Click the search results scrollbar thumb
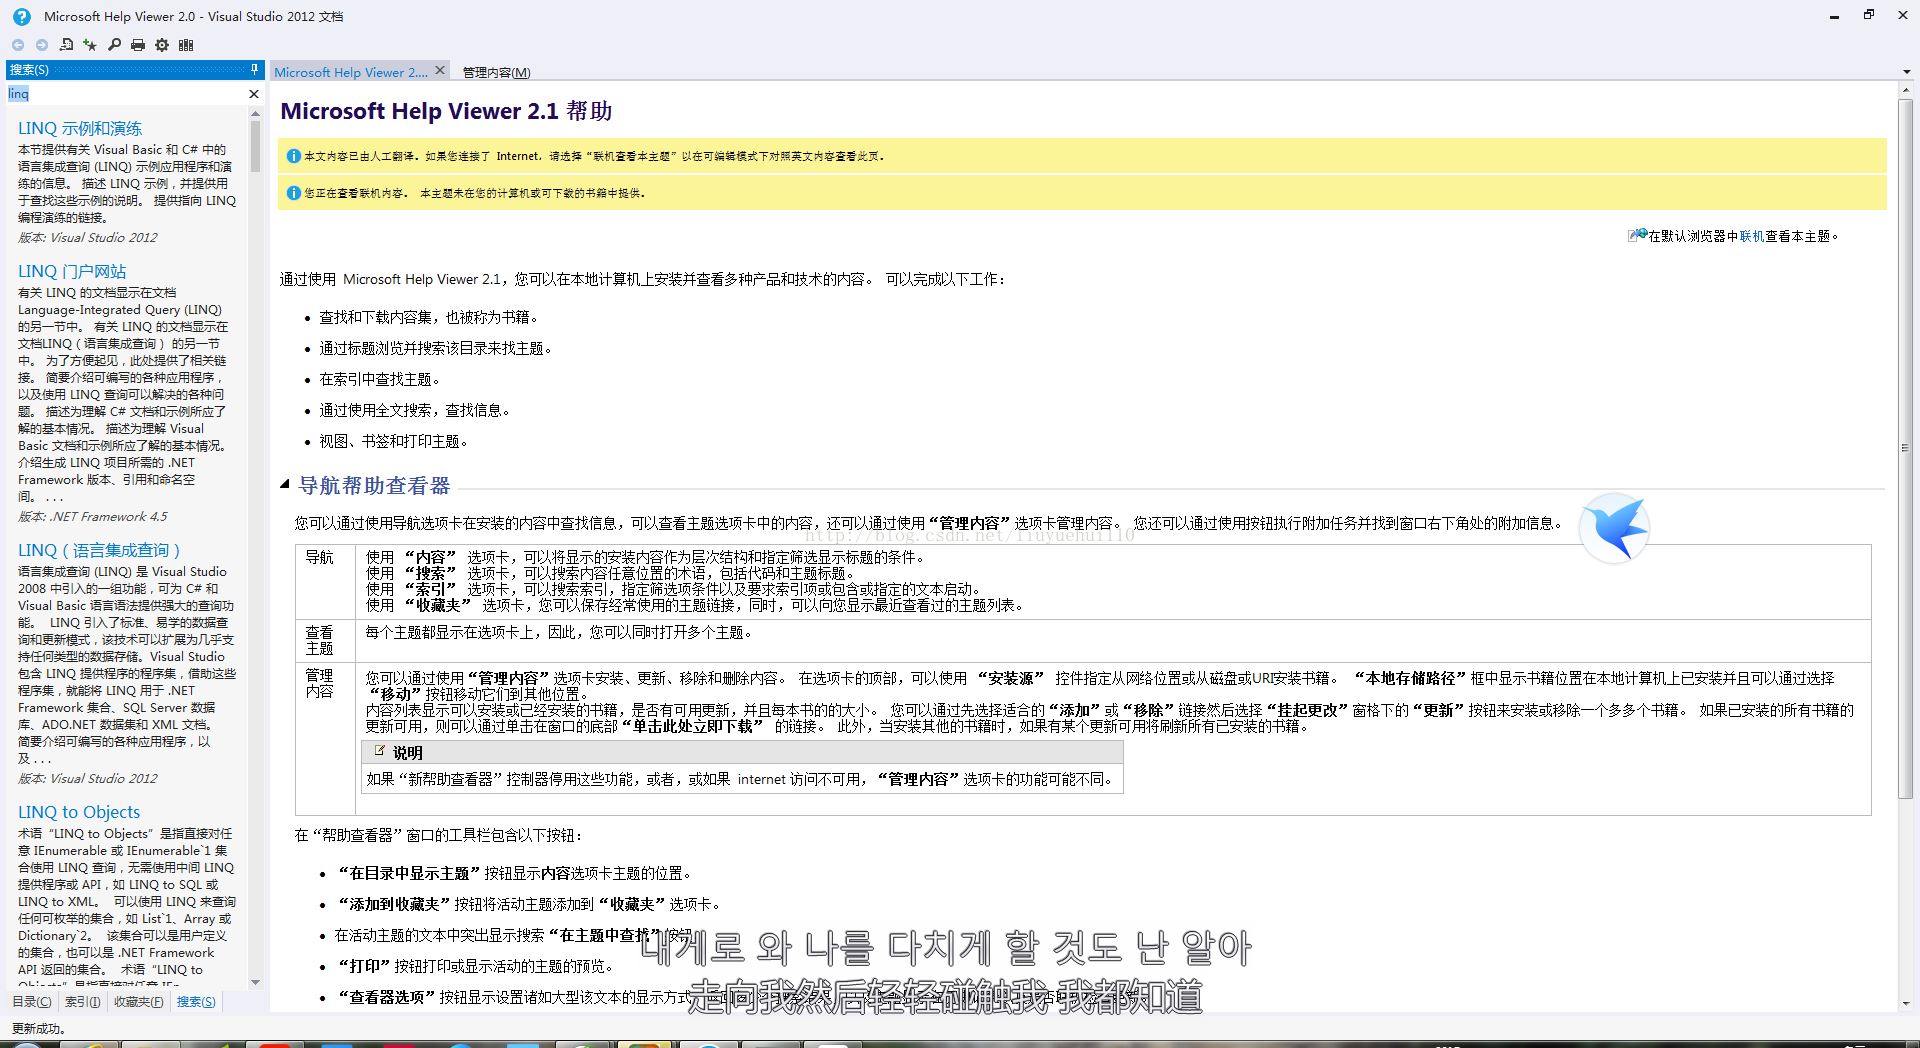 [256, 146]
